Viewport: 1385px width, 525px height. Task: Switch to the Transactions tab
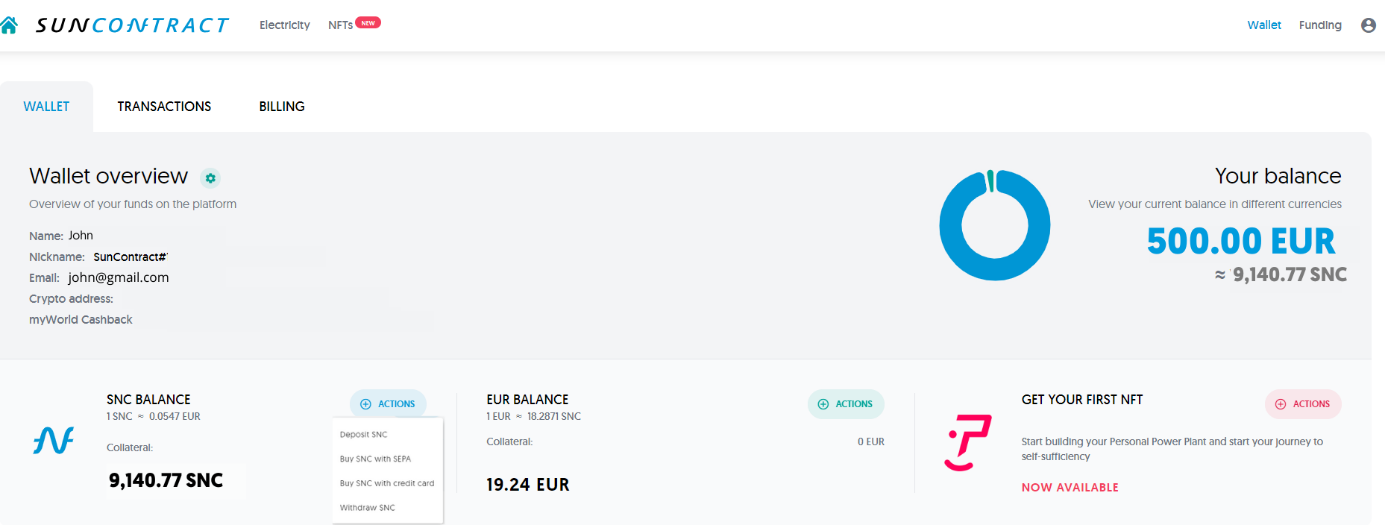point(164,106)
